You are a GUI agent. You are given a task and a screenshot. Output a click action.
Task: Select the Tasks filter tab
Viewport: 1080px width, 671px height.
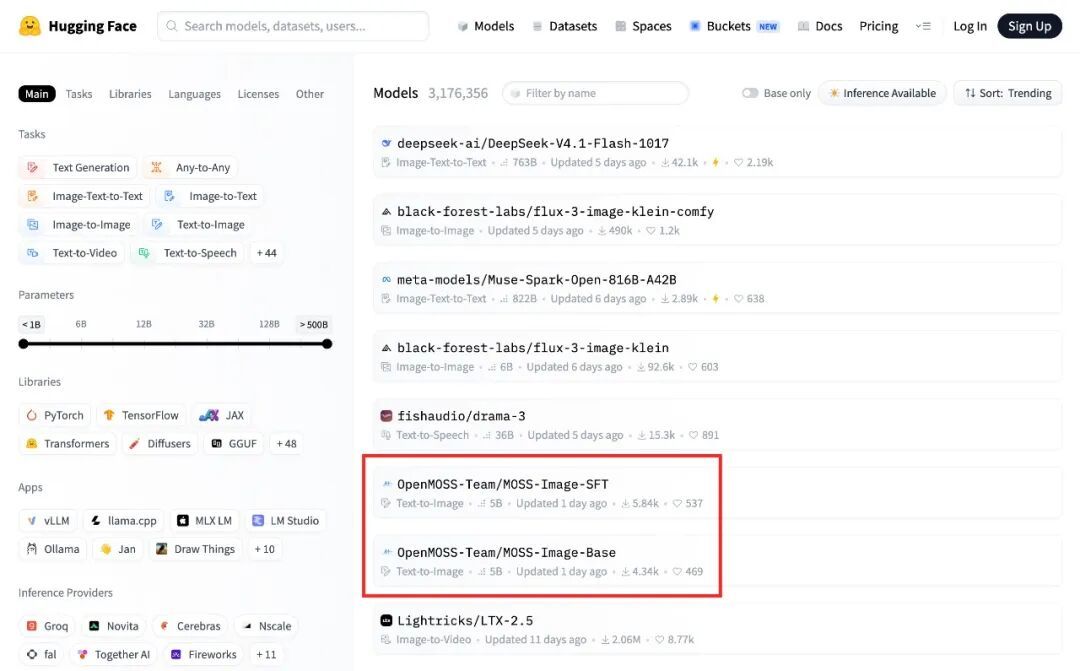[x=79, y=94]
